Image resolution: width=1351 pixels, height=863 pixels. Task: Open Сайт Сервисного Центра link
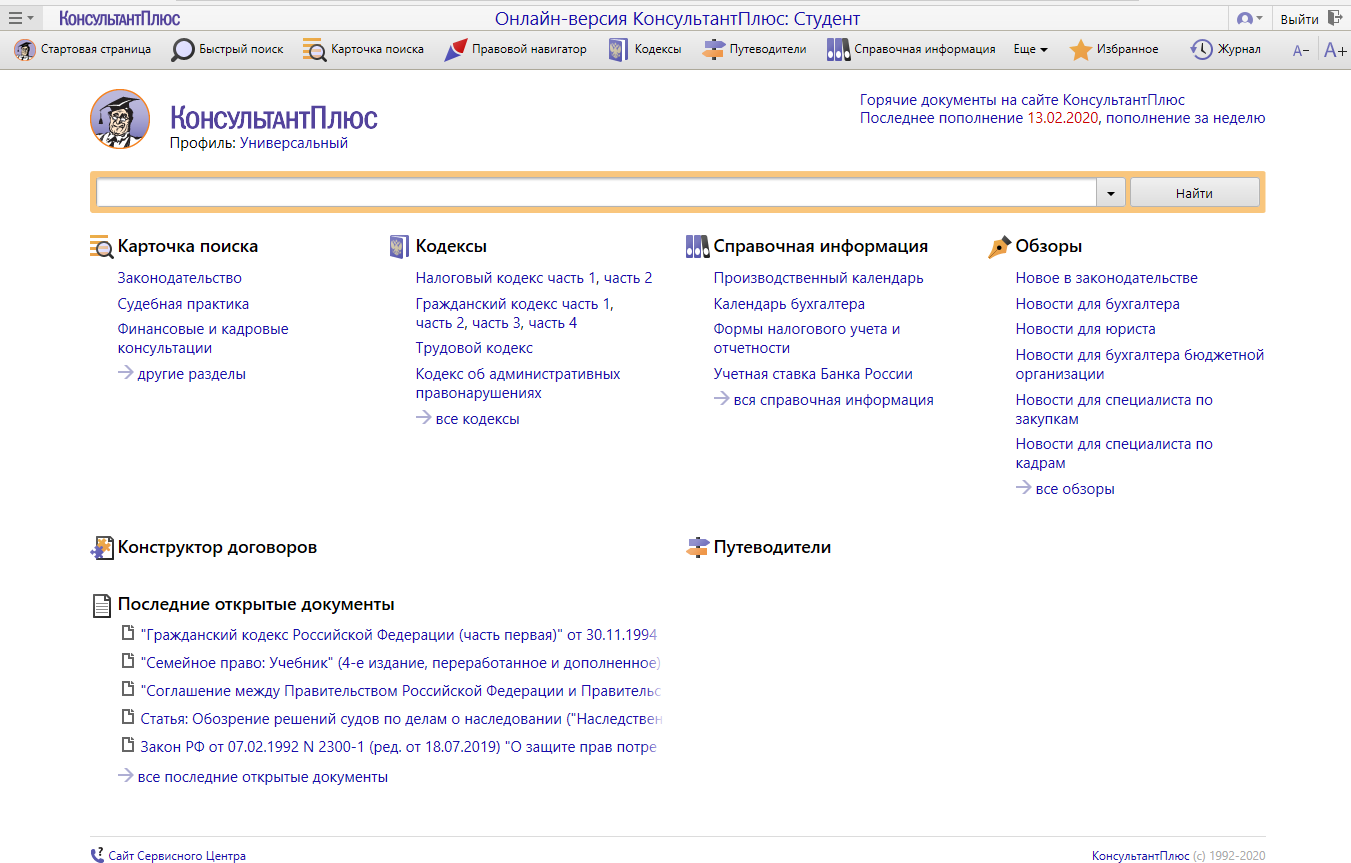[177, 856]
